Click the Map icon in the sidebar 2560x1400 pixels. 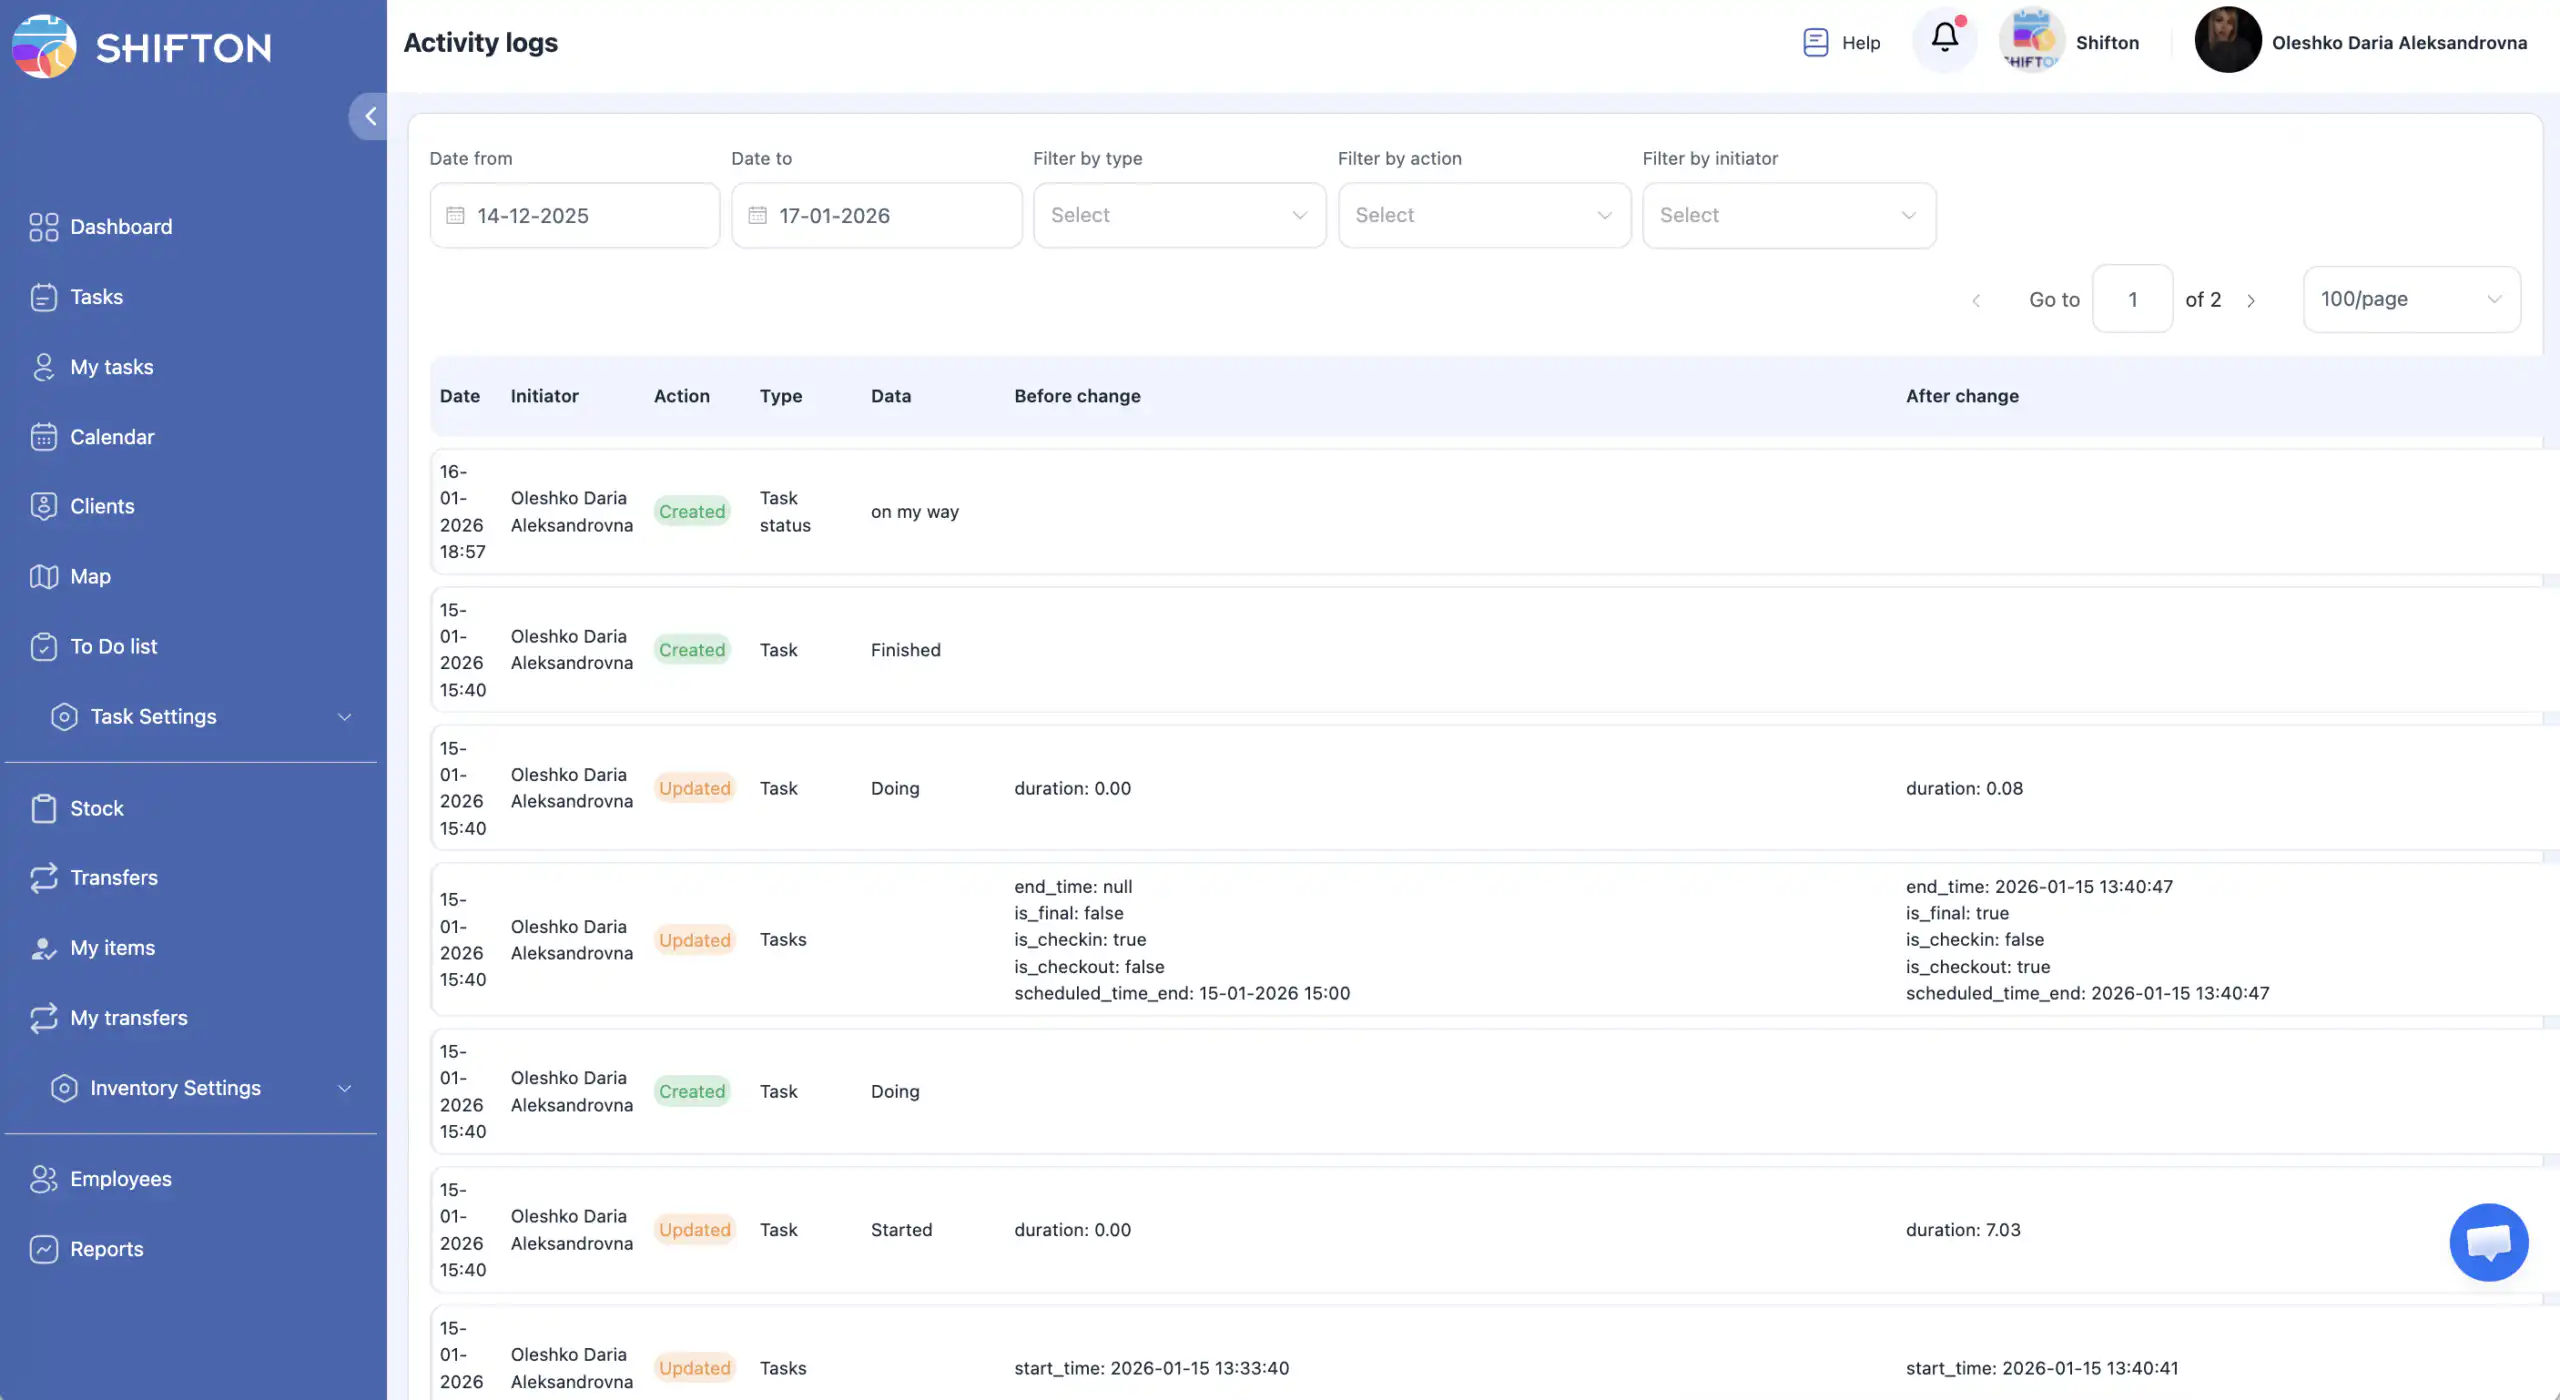tap(43, 576)
